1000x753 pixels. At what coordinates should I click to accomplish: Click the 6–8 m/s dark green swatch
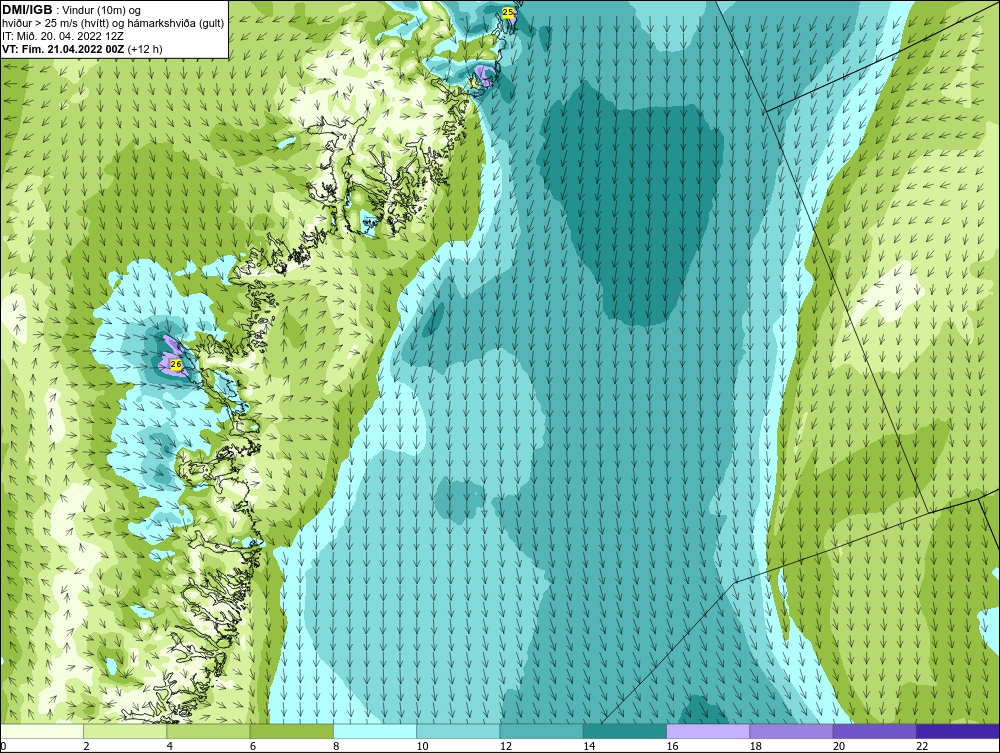291,731
